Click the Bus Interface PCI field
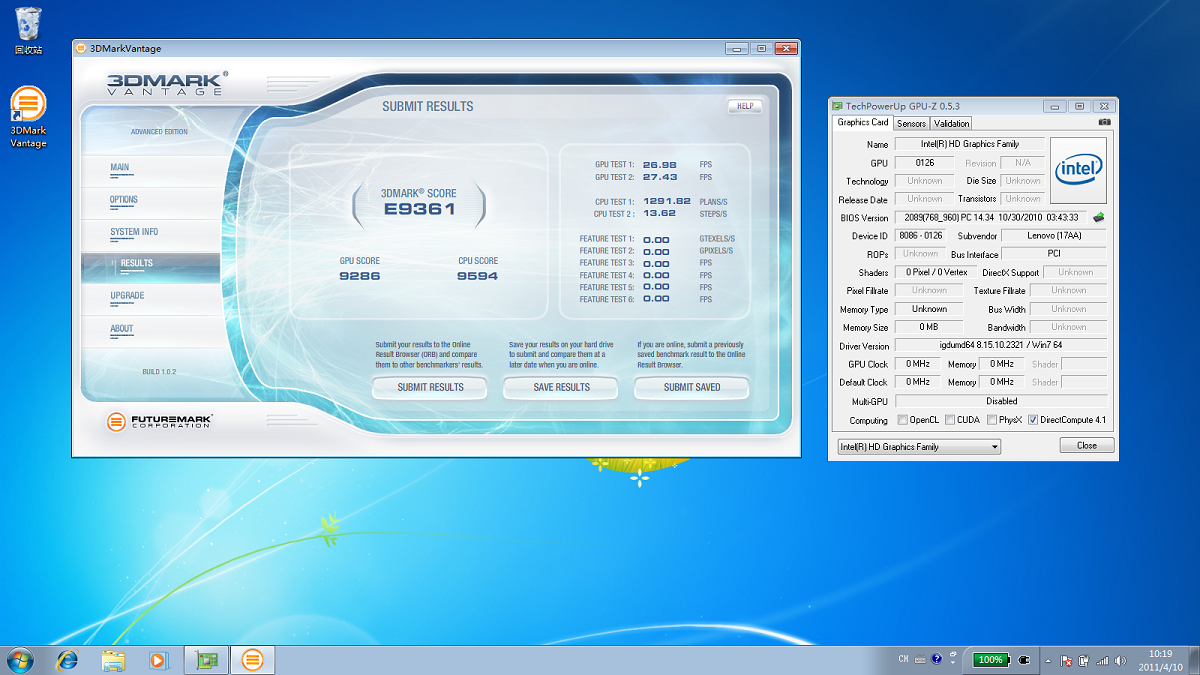Viewport: 1200px width, 675px height. click(1053, 254)
